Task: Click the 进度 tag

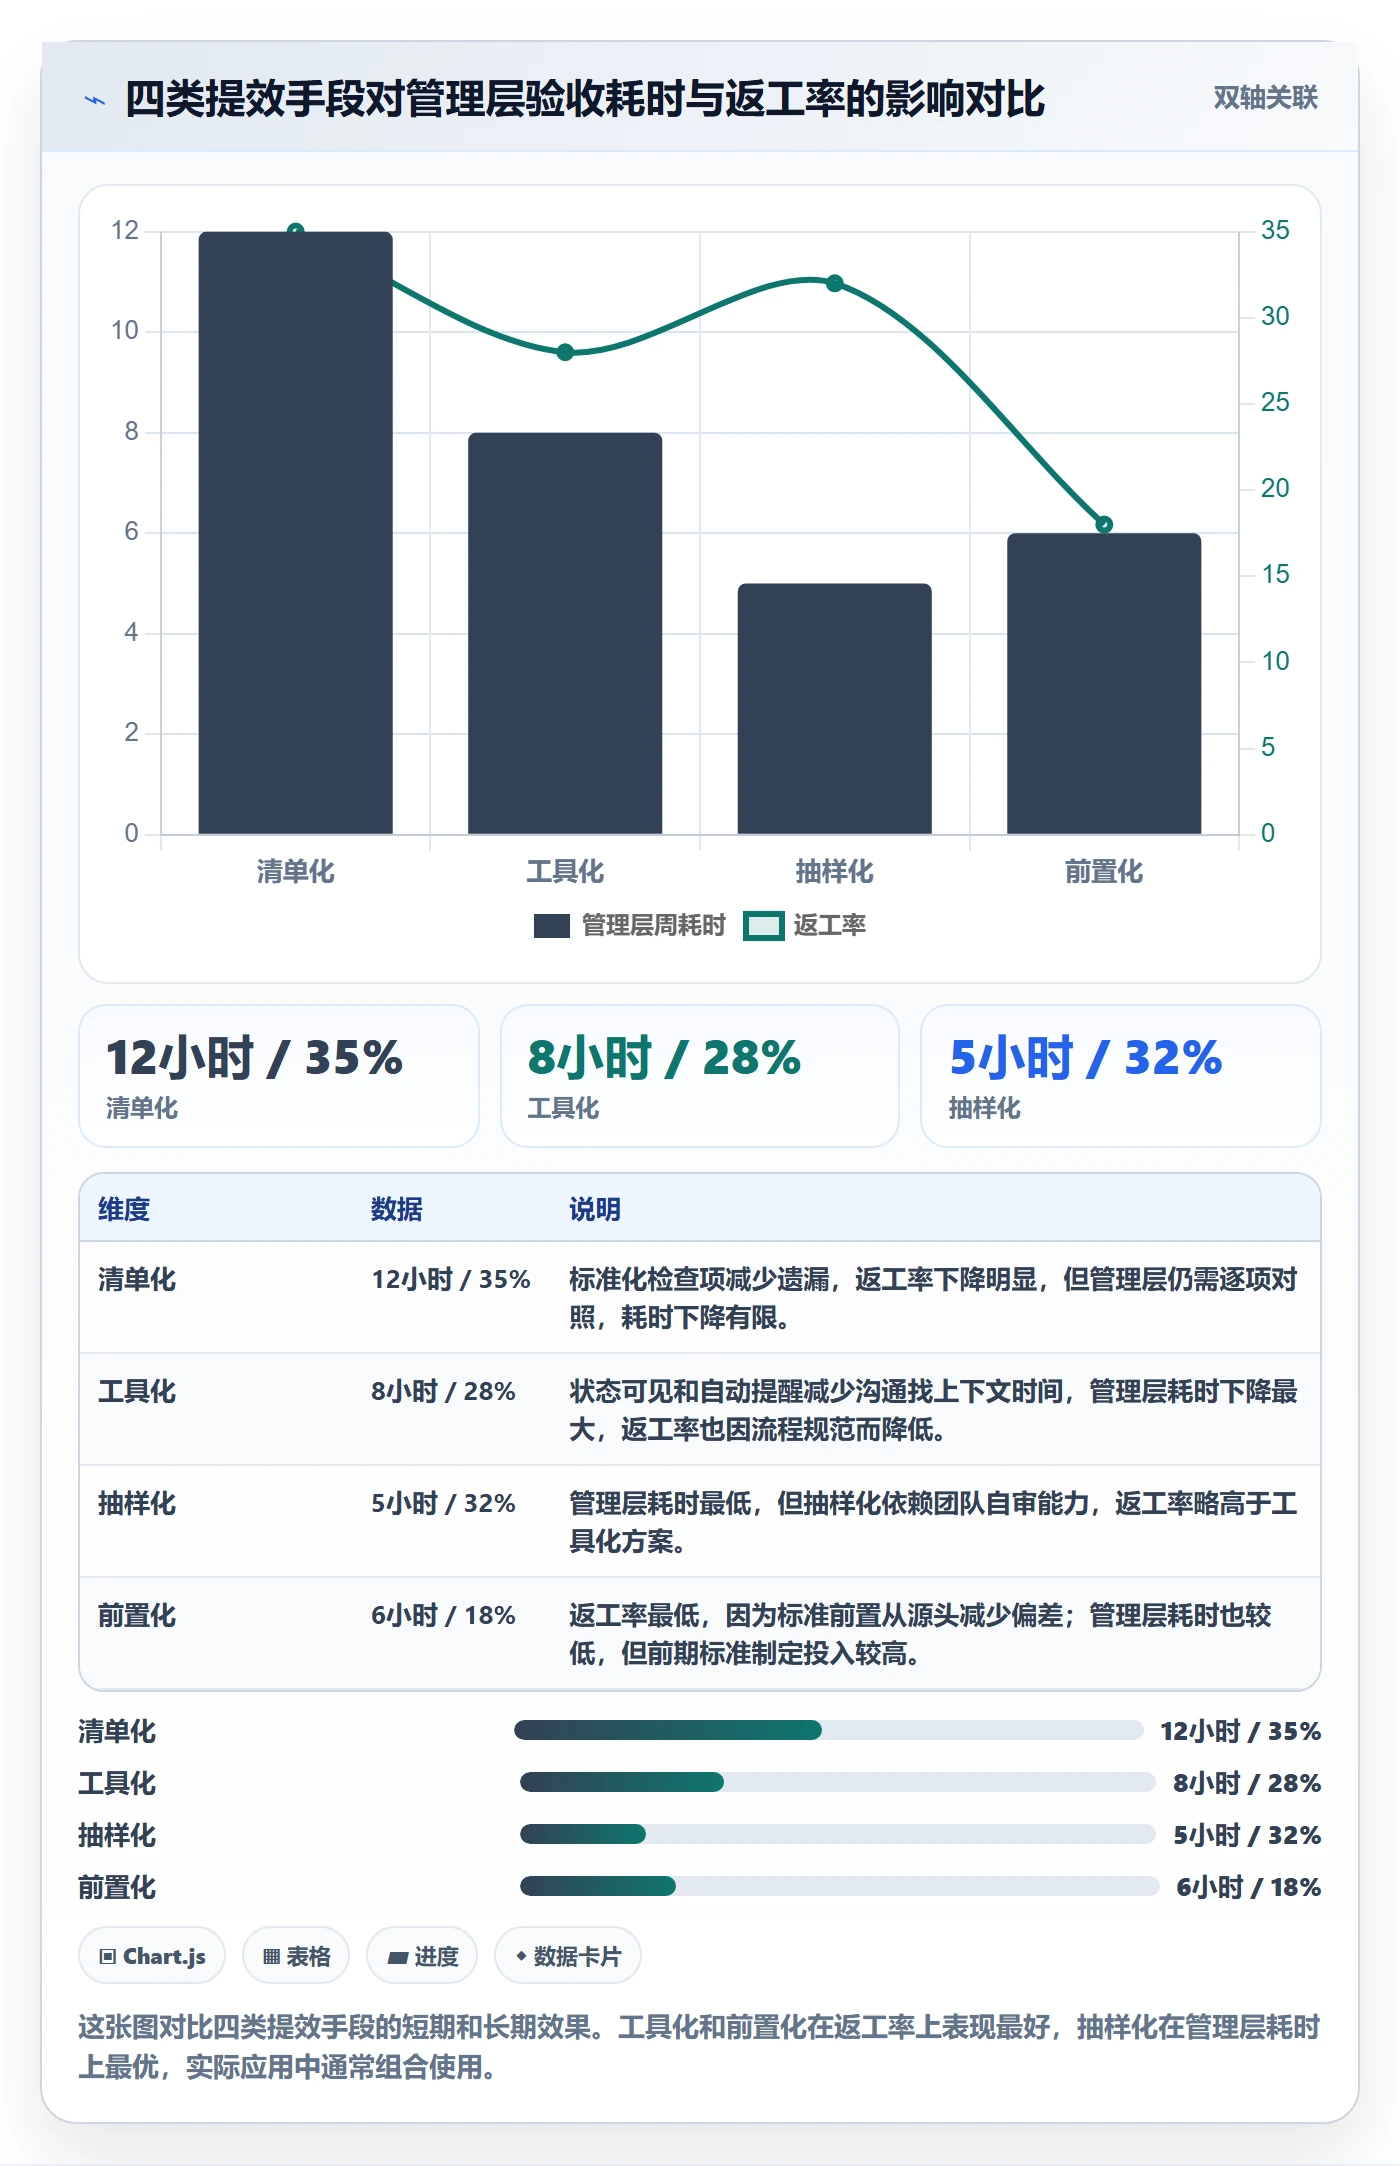Action: coord(422,1956)
